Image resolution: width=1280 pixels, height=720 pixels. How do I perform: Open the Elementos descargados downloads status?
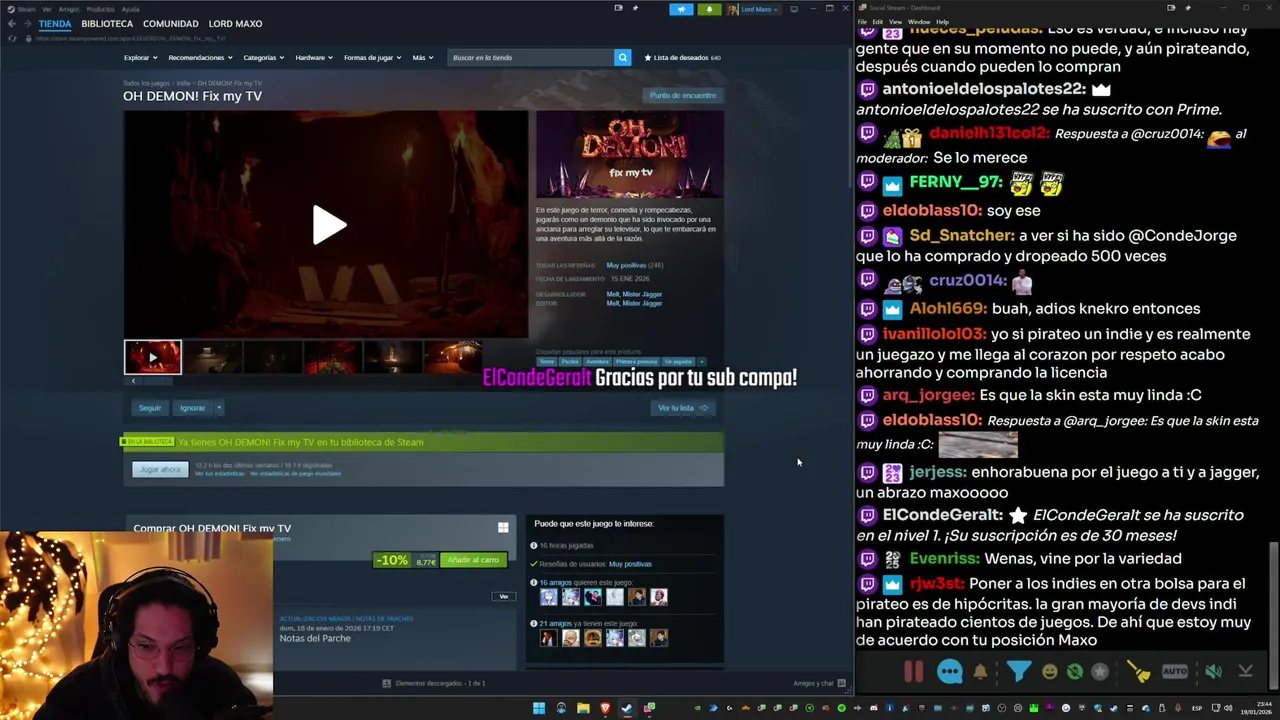coord(434,683)
